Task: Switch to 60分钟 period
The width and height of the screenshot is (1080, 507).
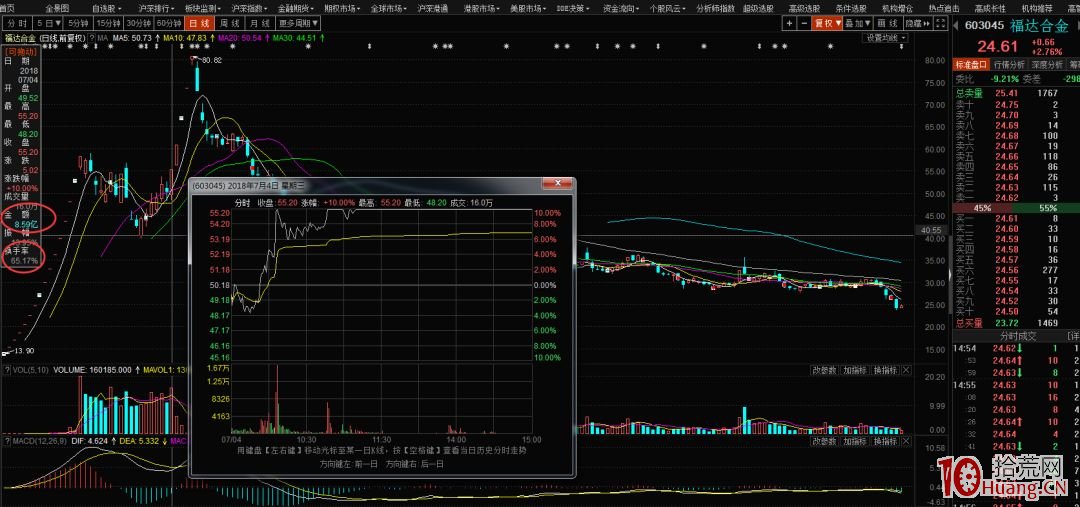Action: 171,23
